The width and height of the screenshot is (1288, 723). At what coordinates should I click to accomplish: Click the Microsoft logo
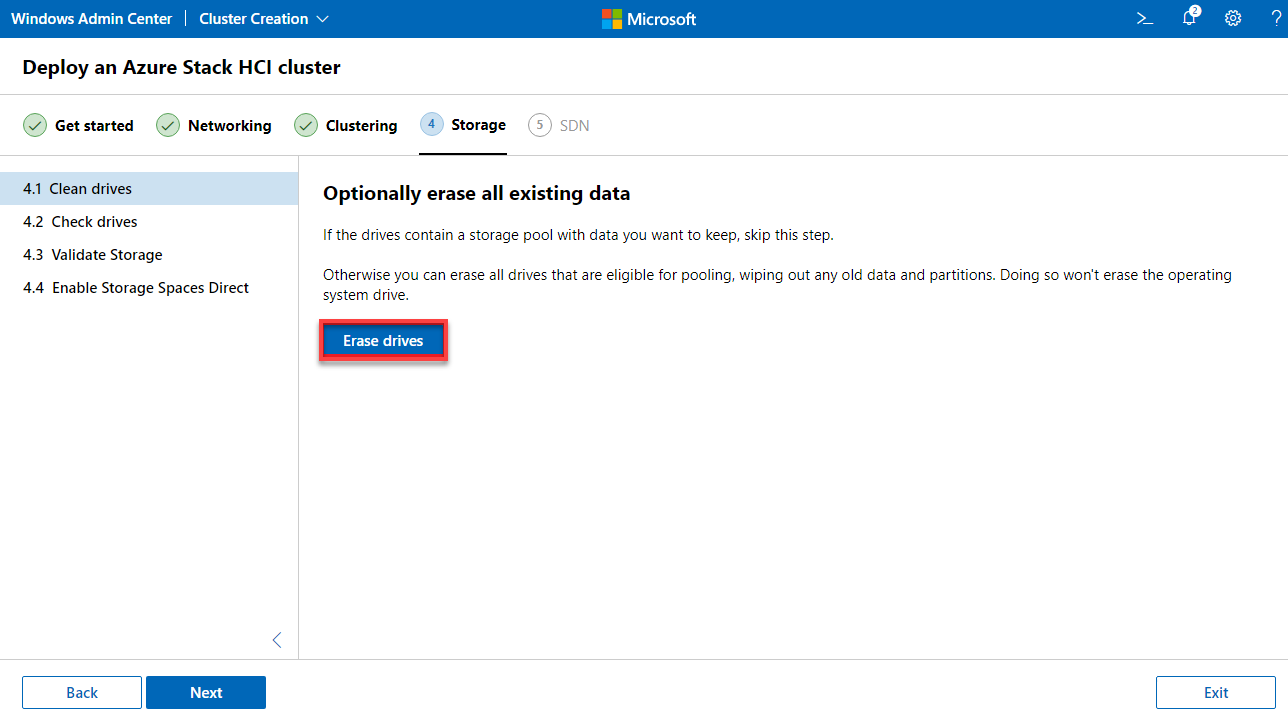point(648,19)
